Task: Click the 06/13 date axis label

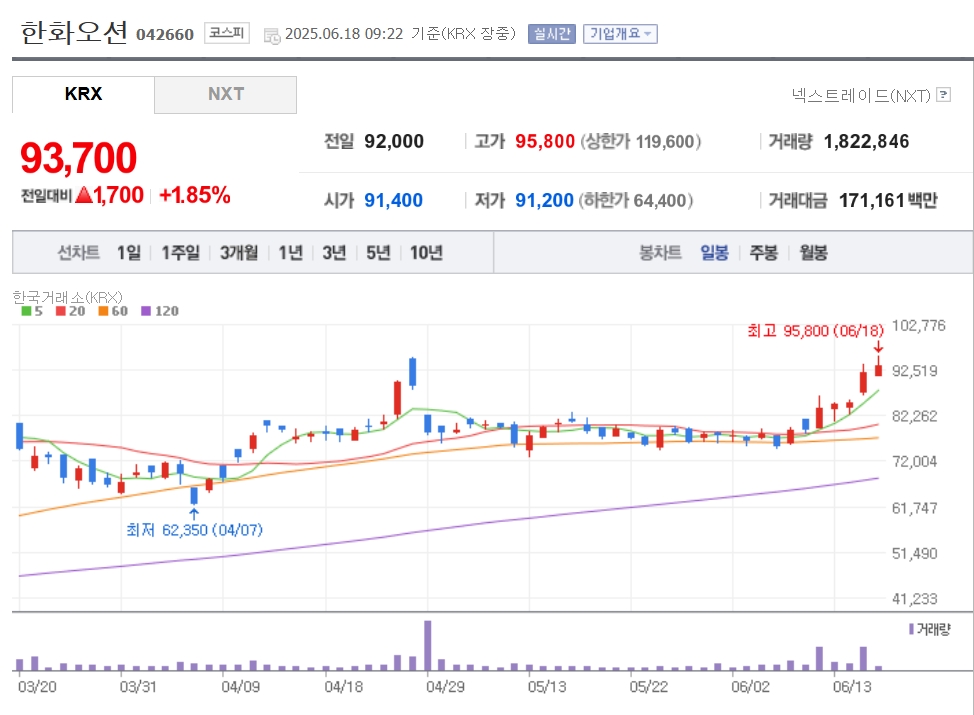Action: pyautogui.click(x=852, y=687)
